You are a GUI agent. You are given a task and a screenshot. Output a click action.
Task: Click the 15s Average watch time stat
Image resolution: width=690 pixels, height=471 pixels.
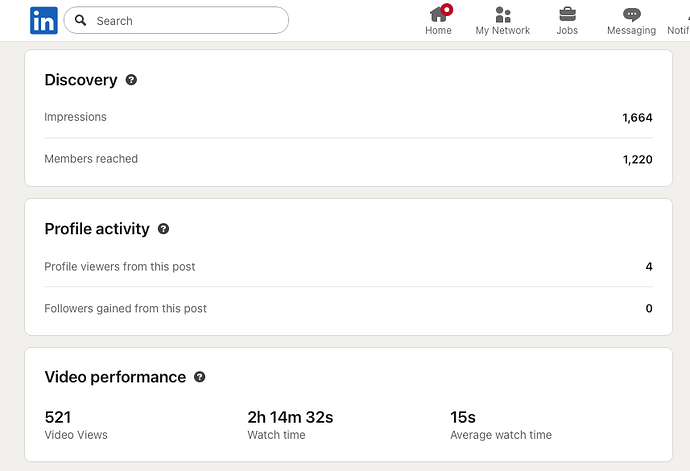[501, 425]
